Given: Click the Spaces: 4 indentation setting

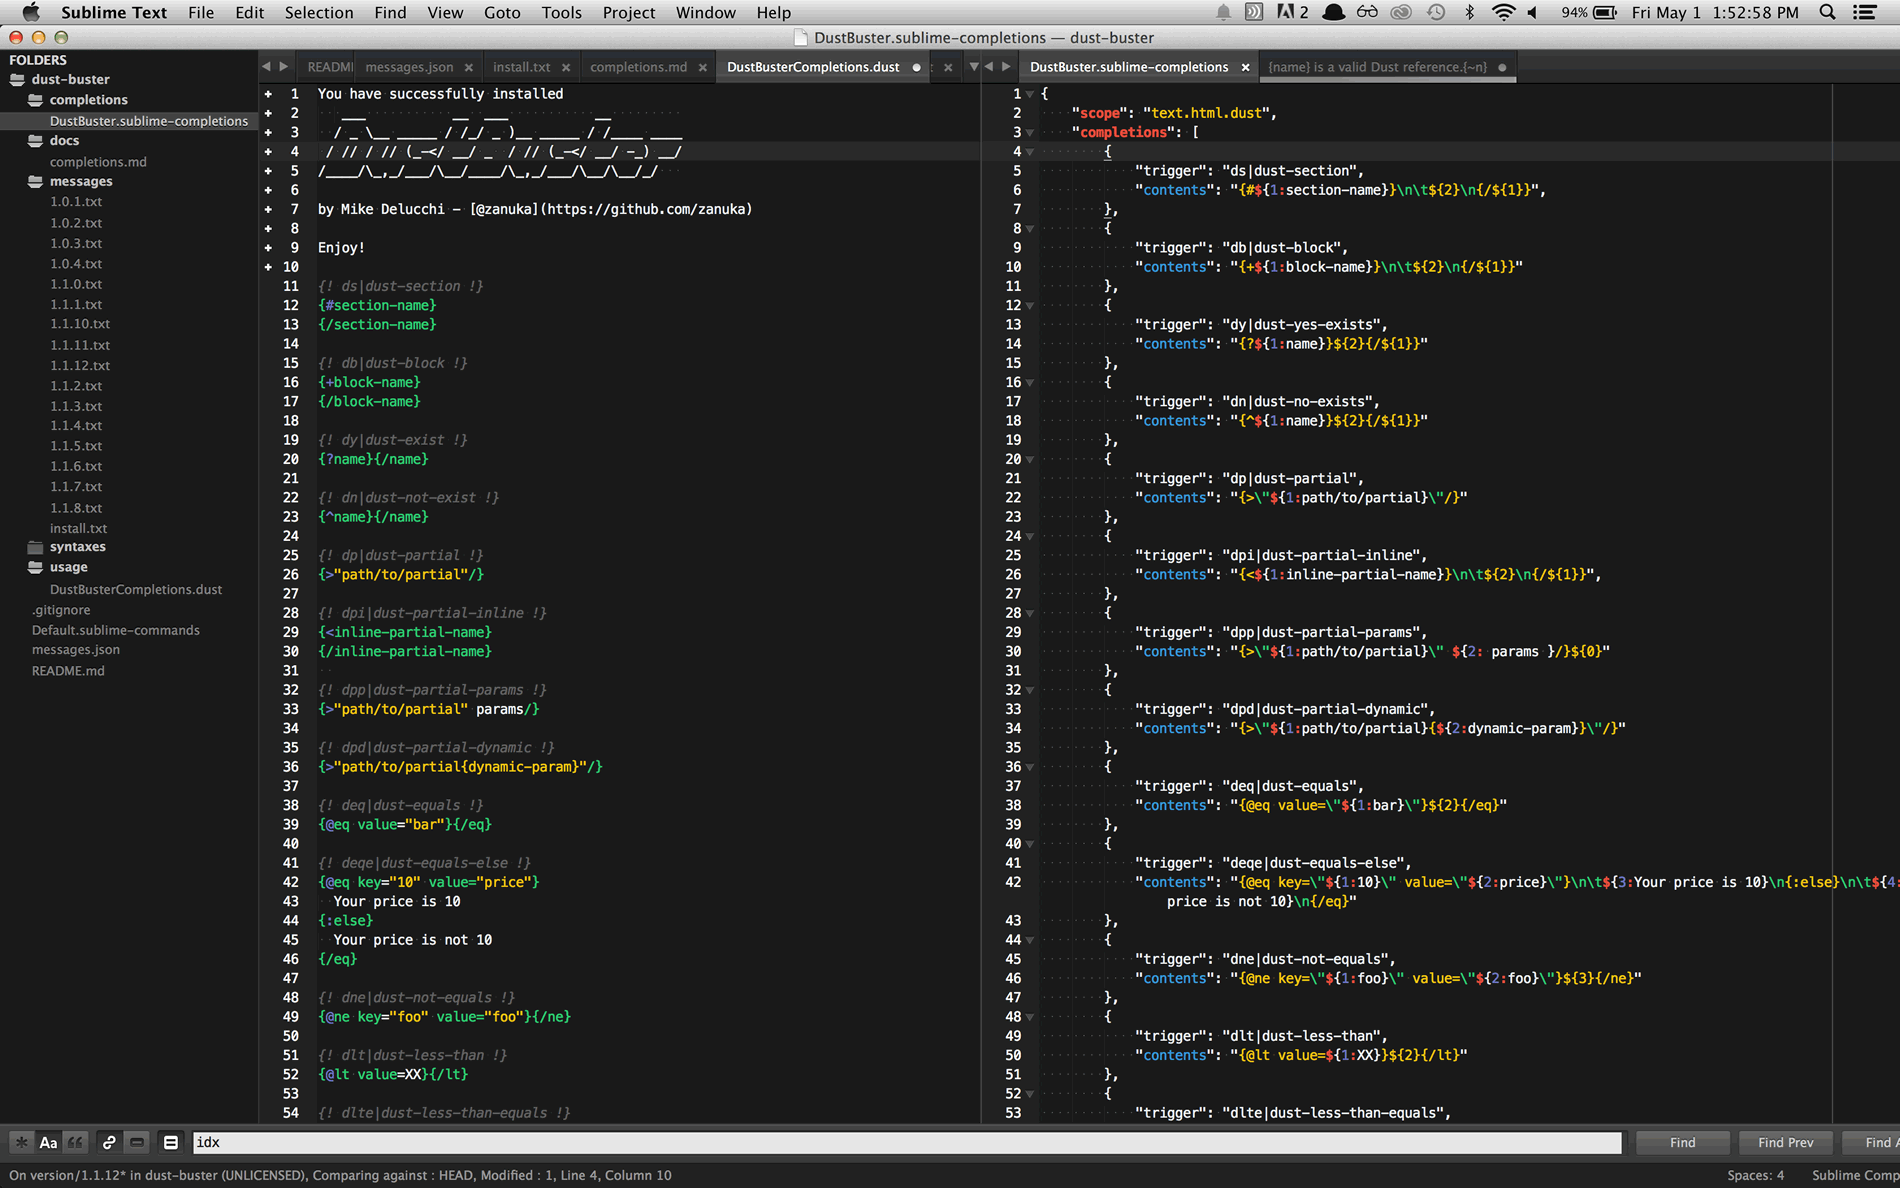Looking at the screenshot, I should tap(1755, 1175).
